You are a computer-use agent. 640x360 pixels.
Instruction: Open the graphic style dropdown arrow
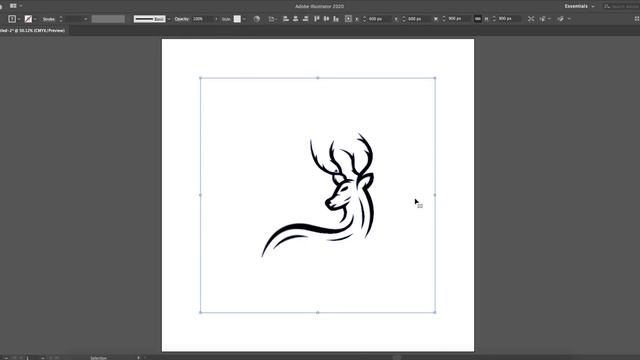click(244, 19)
